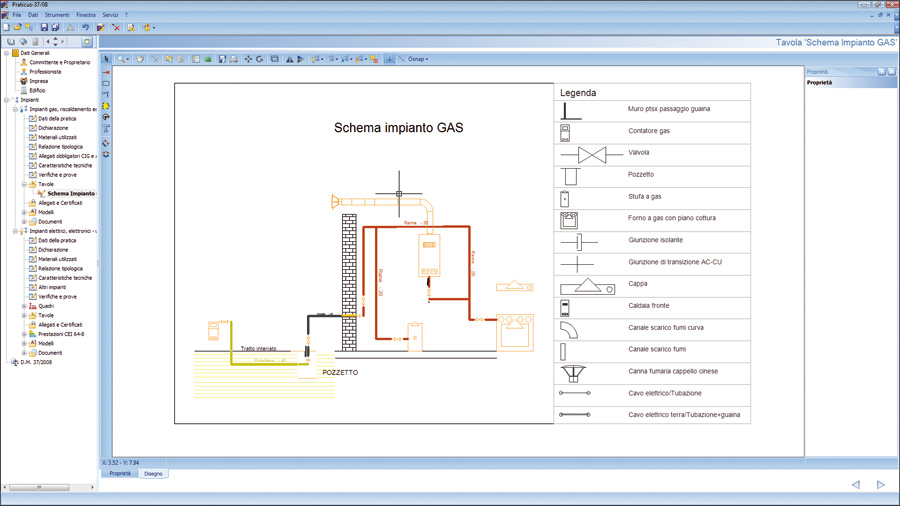Click the blue play-arrow icon in the drawing toolbar
The width and height of the screenshot is (900, 506).
tap(300, 59)
